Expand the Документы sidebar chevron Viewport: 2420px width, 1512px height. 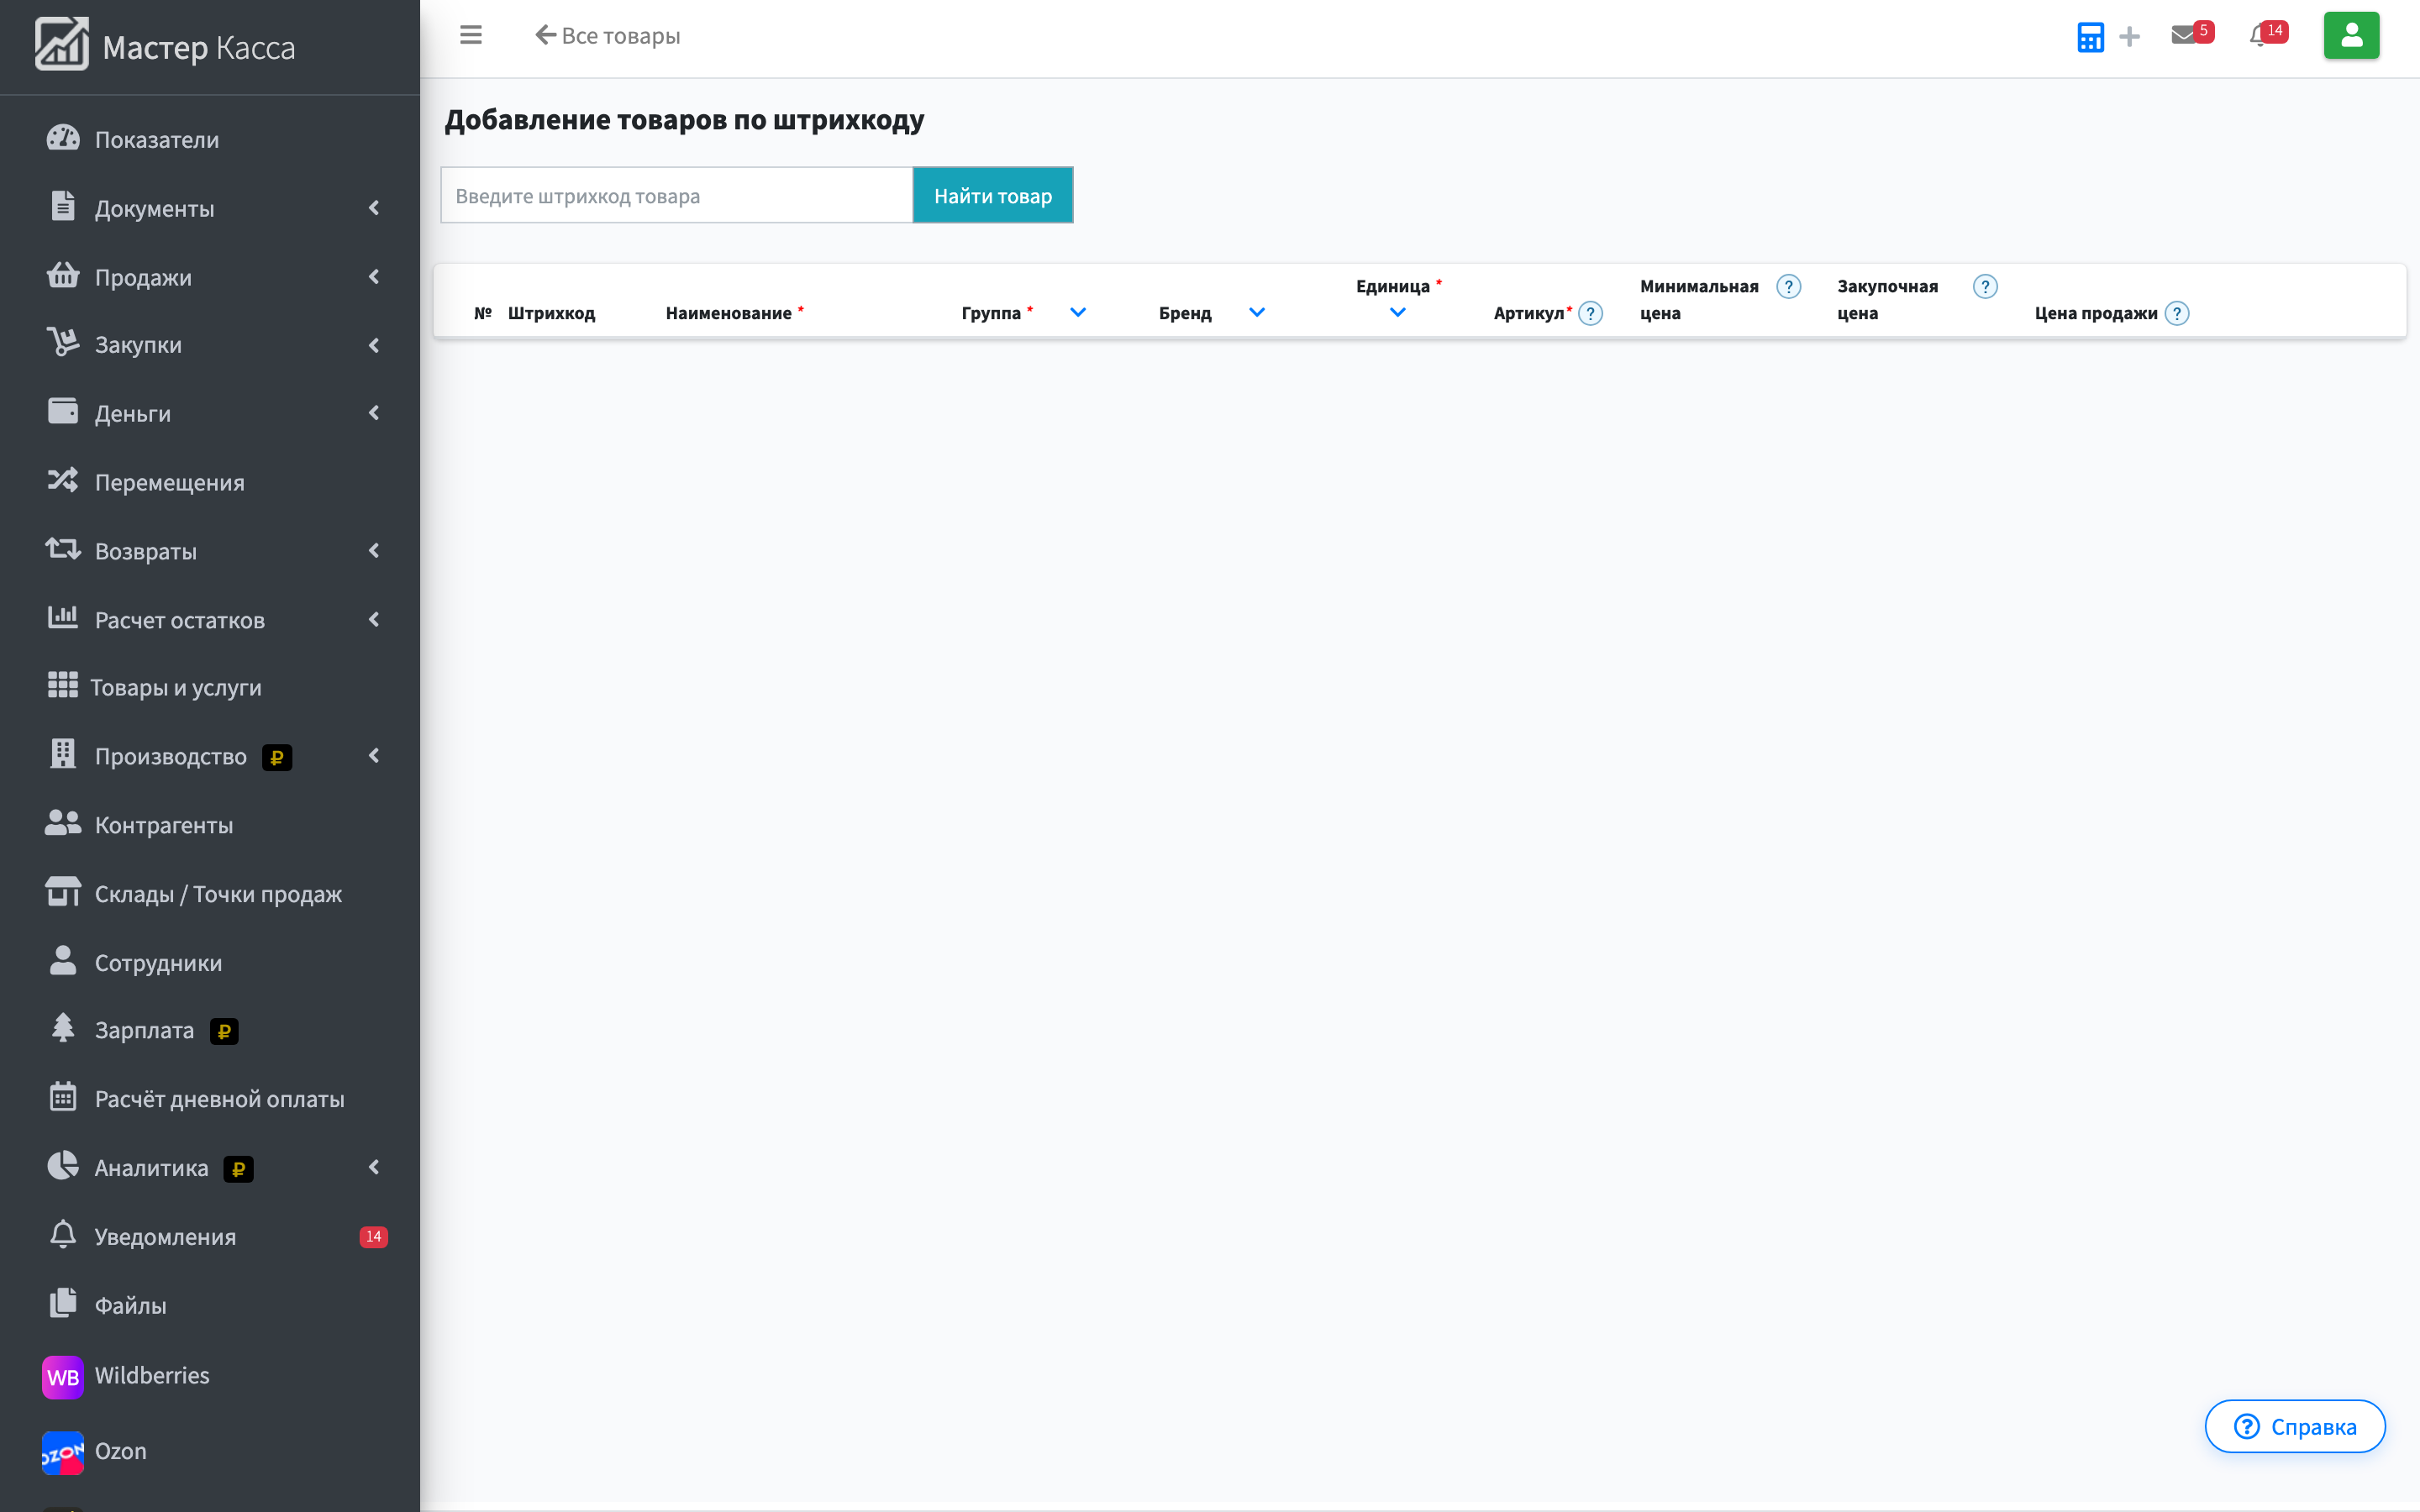[x=374, y=208]
